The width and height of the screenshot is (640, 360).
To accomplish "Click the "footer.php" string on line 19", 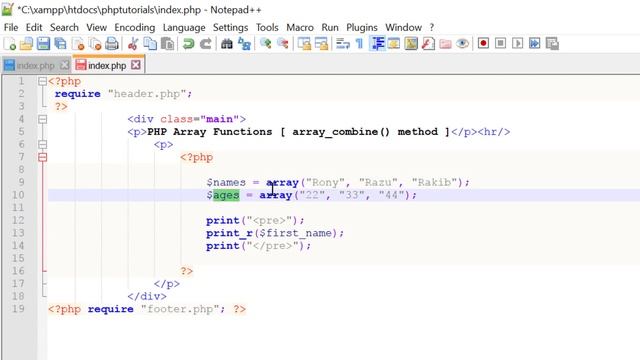I will tap(180, 309).
